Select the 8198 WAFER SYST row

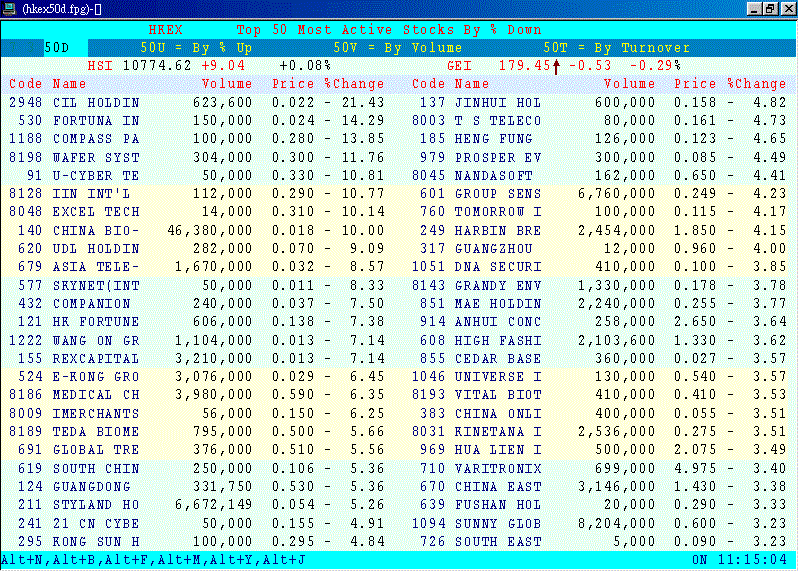click(196, 157)
